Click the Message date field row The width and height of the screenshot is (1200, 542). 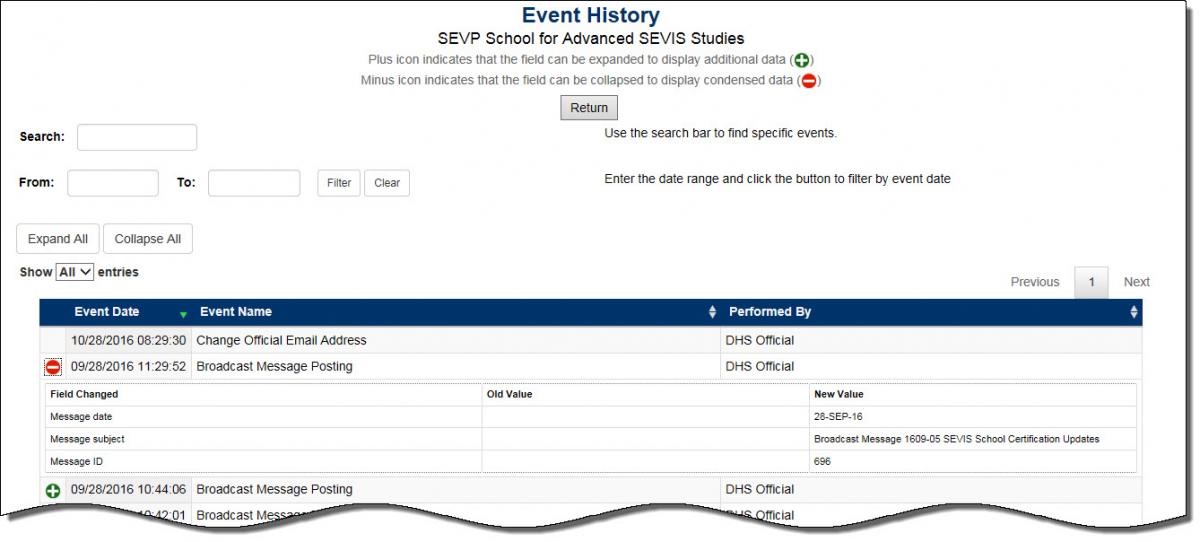coord(591,417)
